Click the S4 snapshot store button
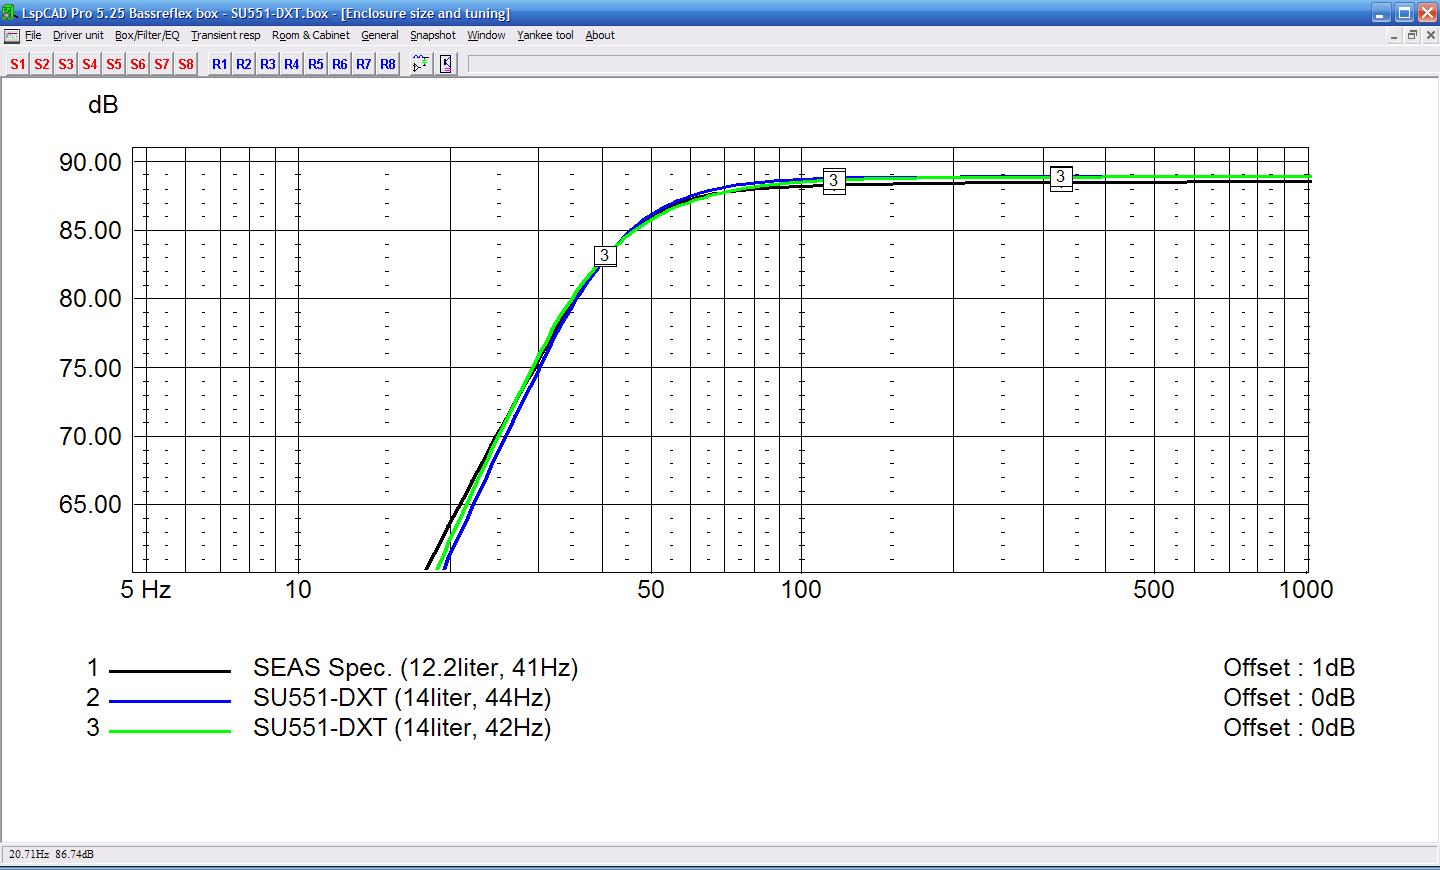The width and height of the screenshot is (1440, 870). click(90, 64)
